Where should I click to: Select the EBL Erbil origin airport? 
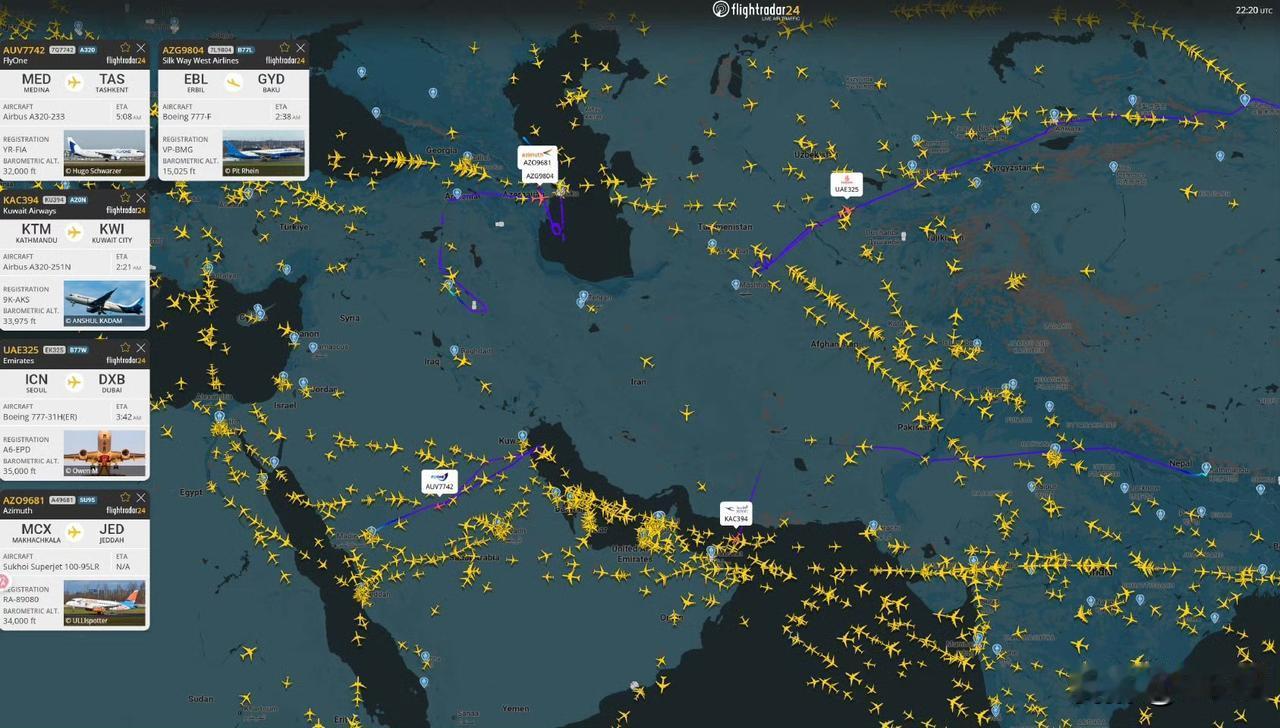point(196,82)
